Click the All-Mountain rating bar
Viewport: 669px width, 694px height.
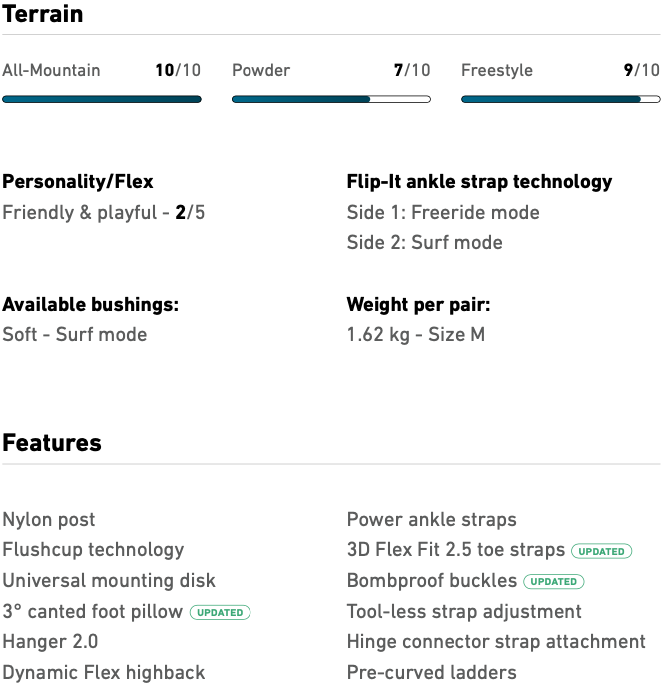coord(103,100)
